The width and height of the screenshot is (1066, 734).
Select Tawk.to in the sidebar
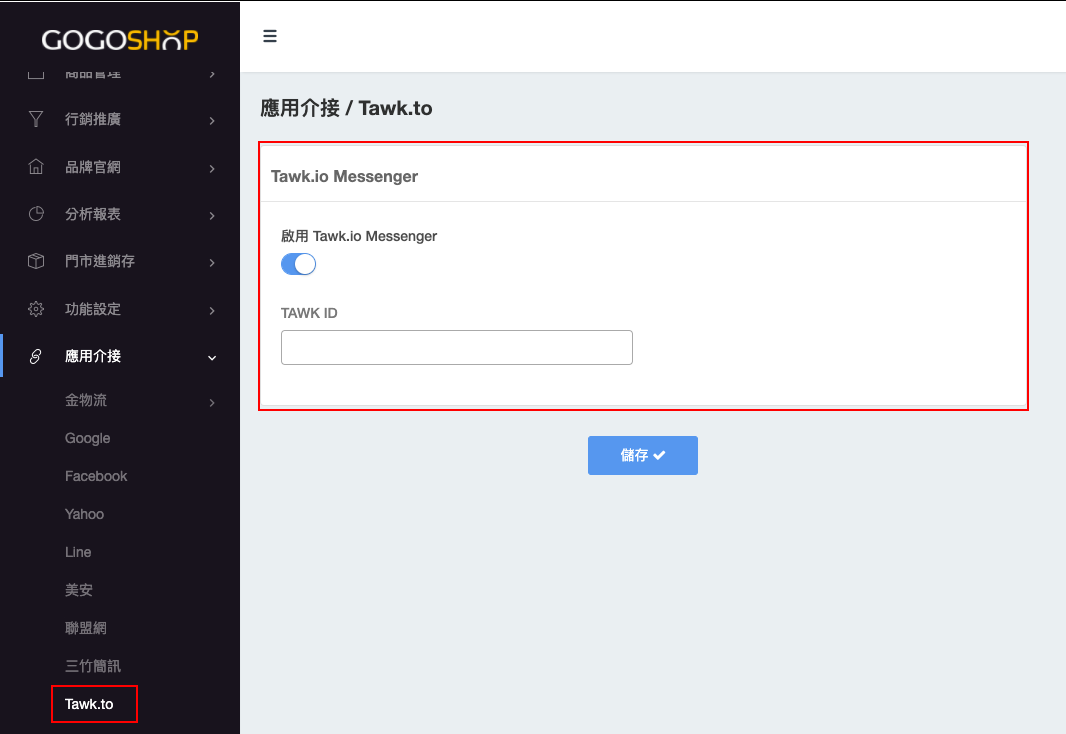click(89, 704)
